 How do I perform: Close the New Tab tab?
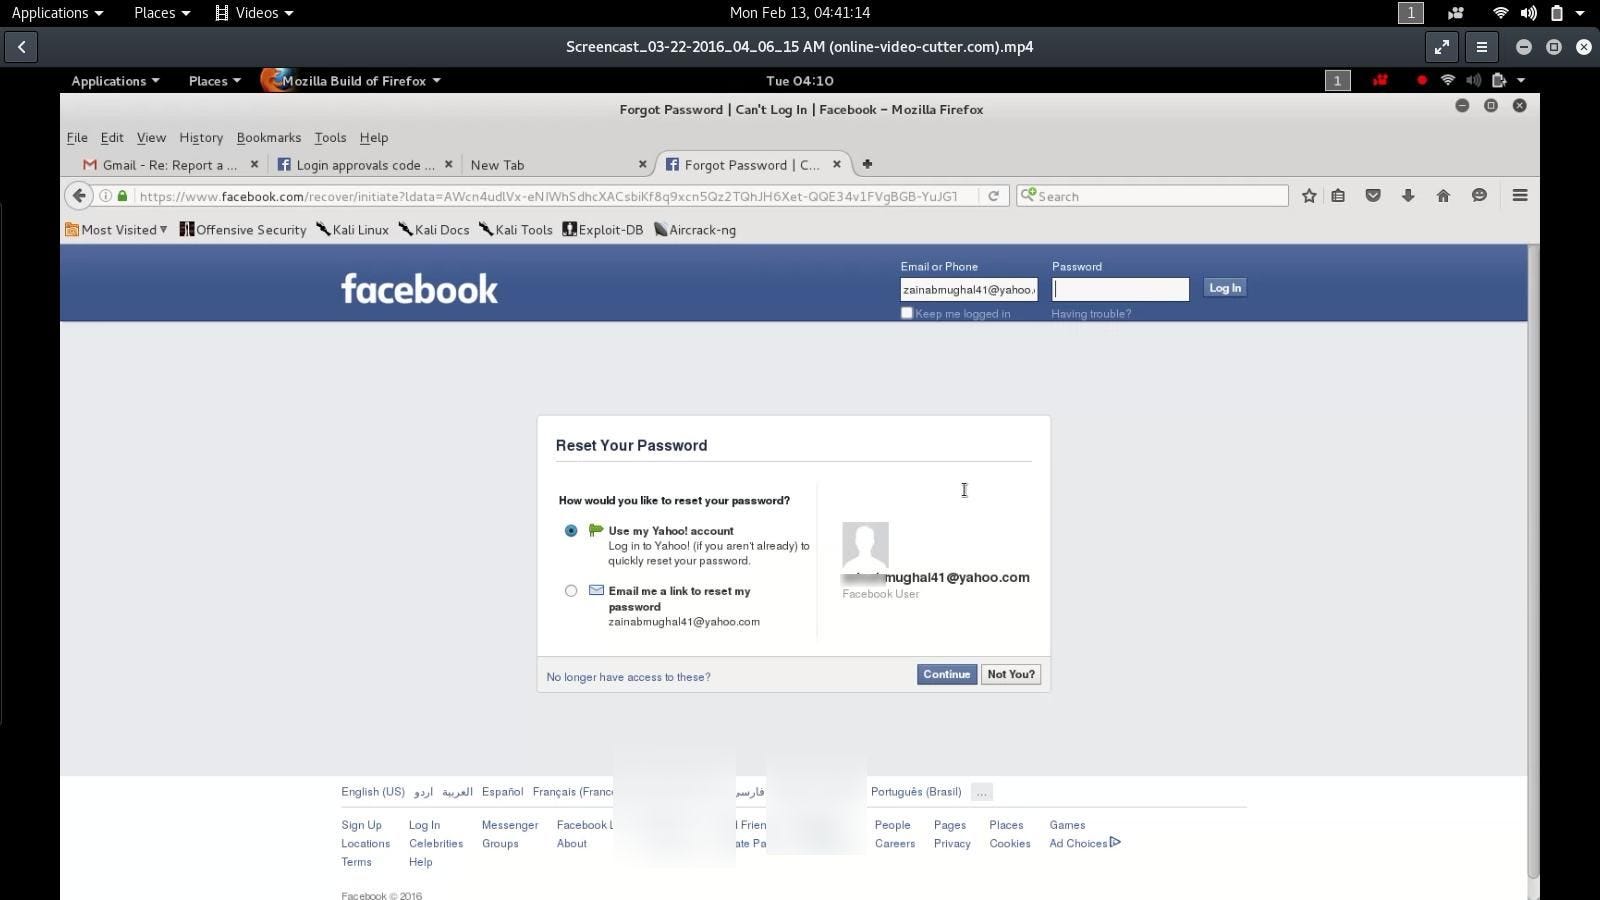[642, 164]
